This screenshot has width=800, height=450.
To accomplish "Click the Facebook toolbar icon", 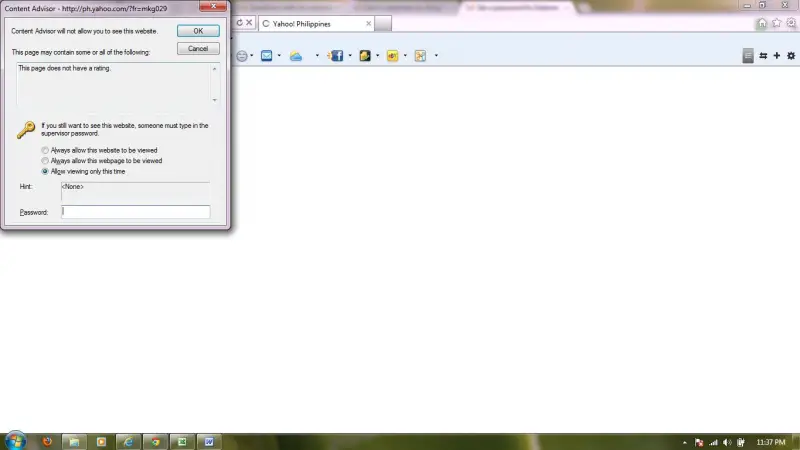I will pyautogui.click(x=337, y=56).
